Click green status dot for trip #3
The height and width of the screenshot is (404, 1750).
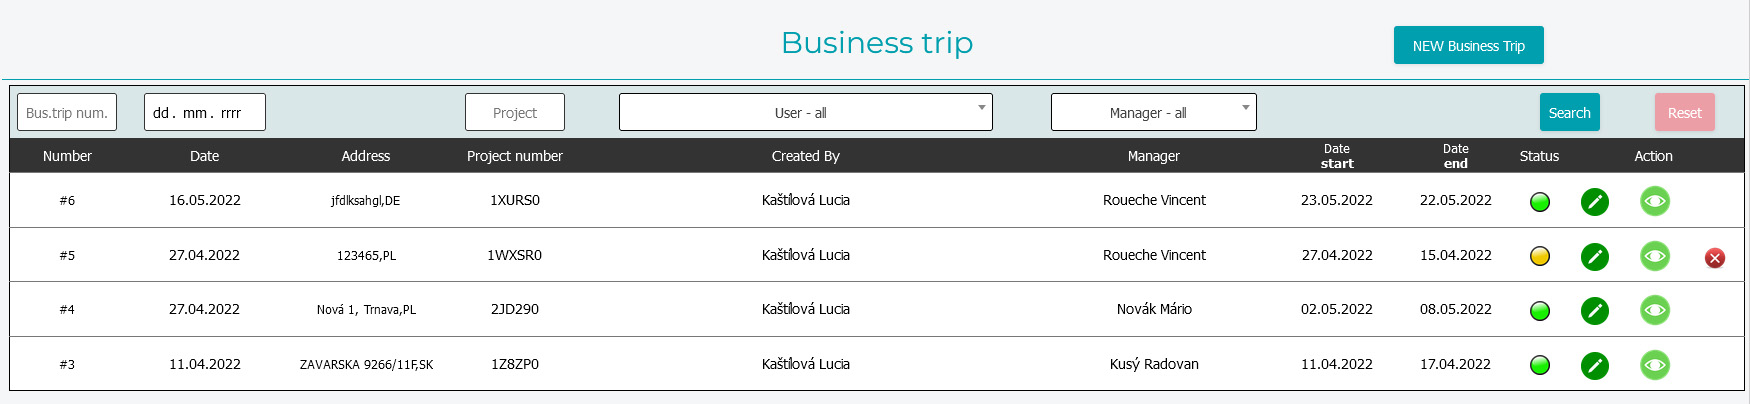(1540, 366)
